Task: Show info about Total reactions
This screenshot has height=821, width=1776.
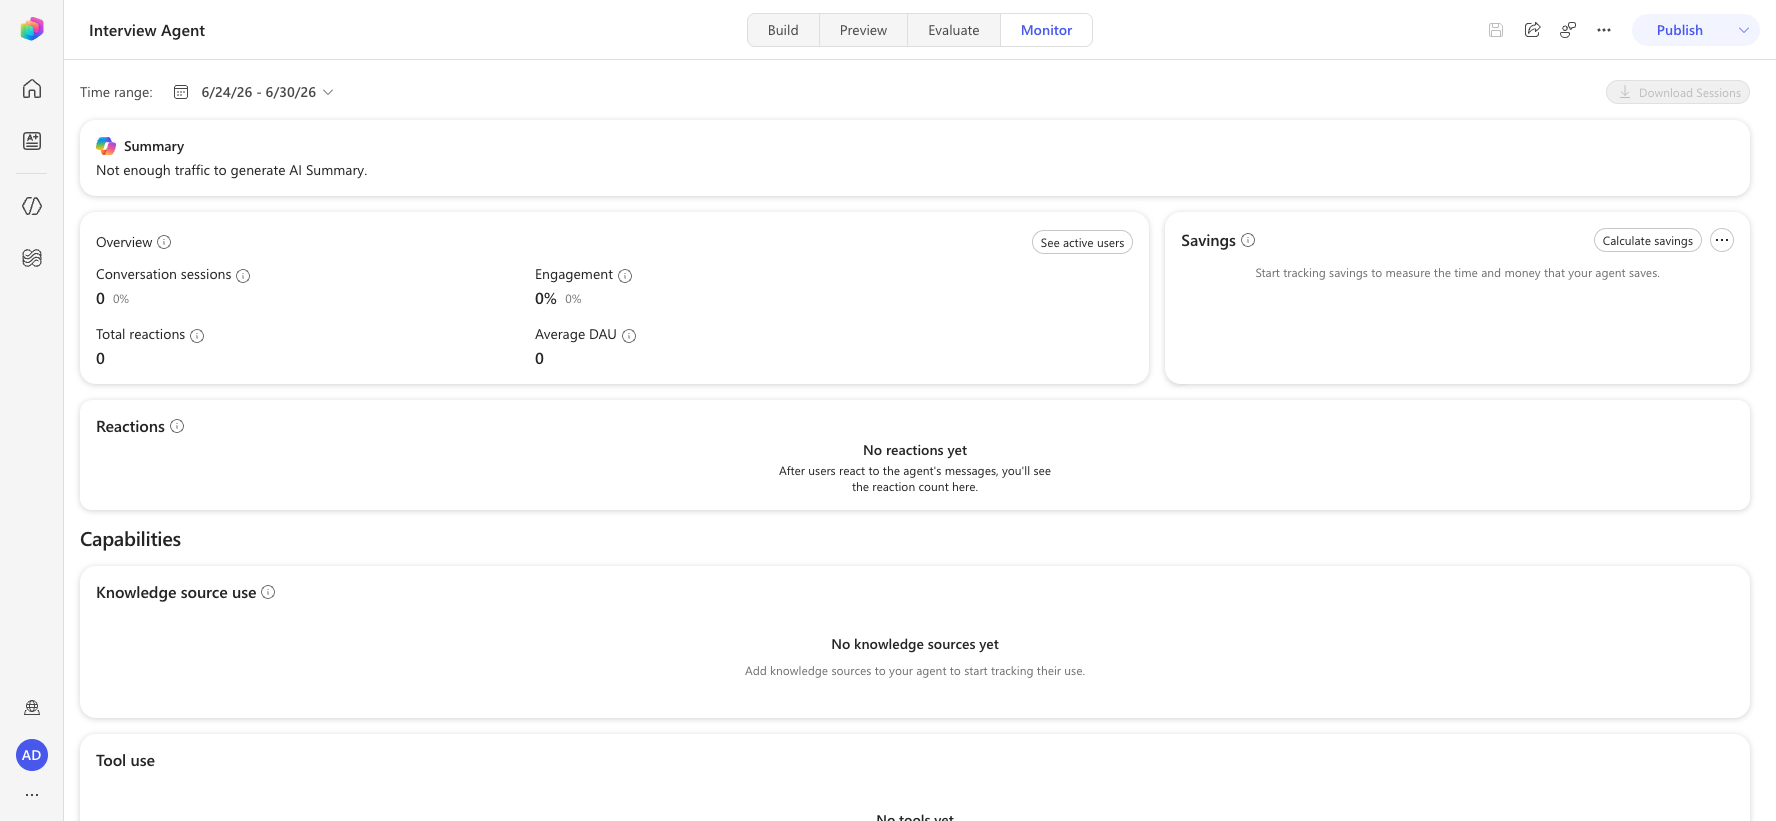Action: click(197, 336)
